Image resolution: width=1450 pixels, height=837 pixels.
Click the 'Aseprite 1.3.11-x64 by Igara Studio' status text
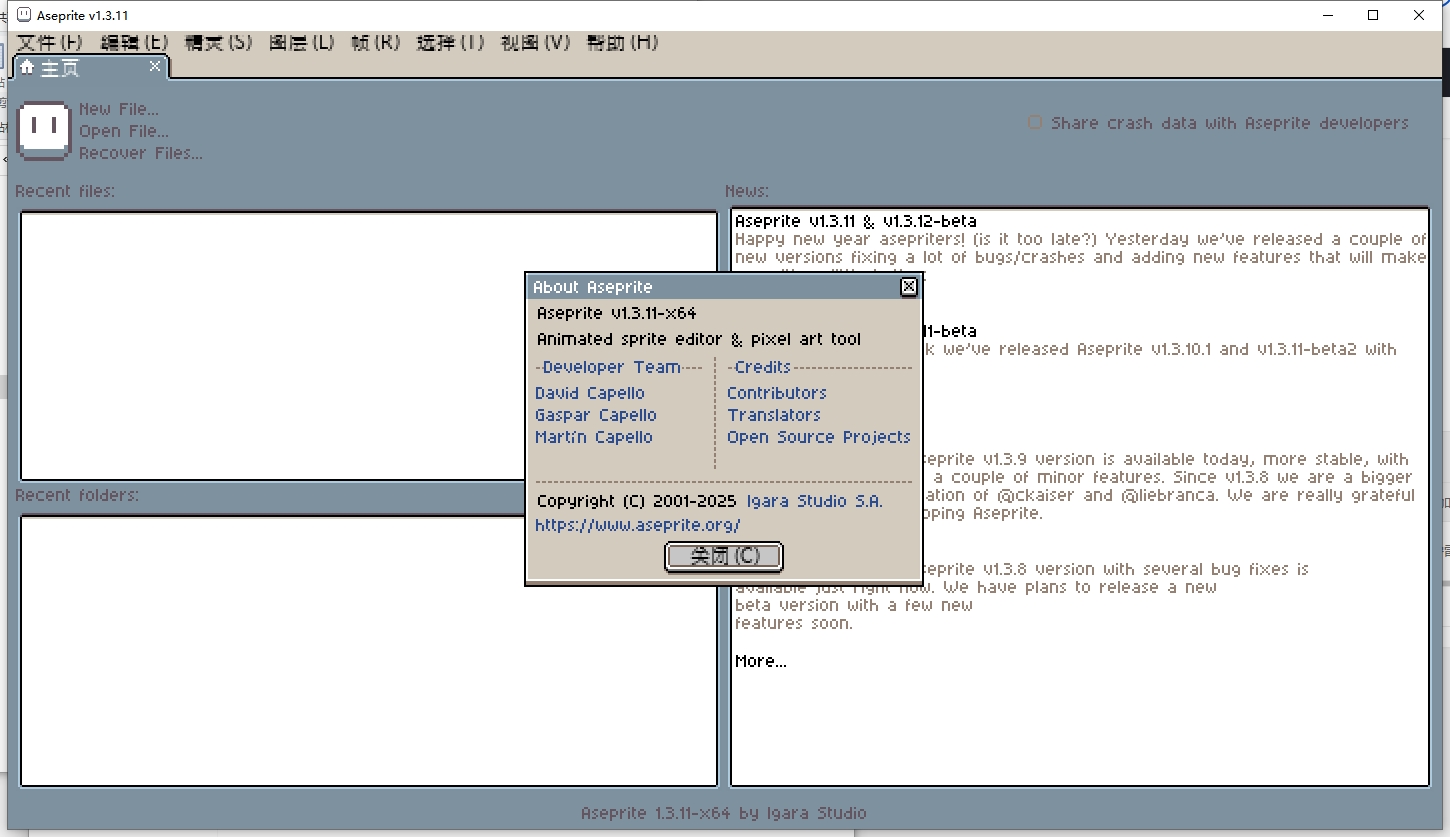pos(724,813)
